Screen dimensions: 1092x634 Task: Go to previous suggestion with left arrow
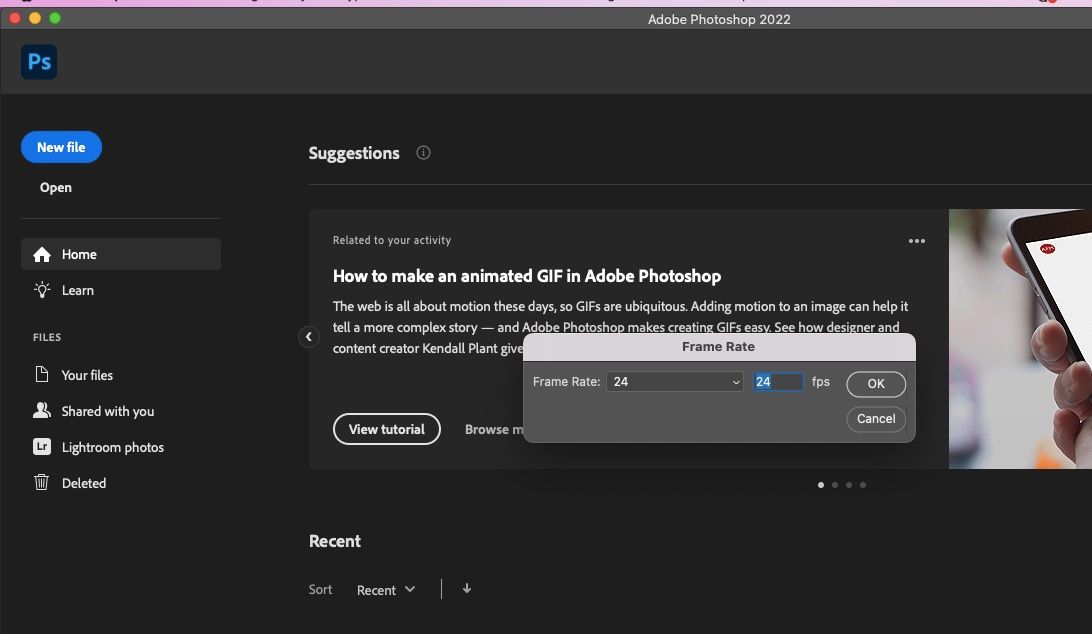309,337
